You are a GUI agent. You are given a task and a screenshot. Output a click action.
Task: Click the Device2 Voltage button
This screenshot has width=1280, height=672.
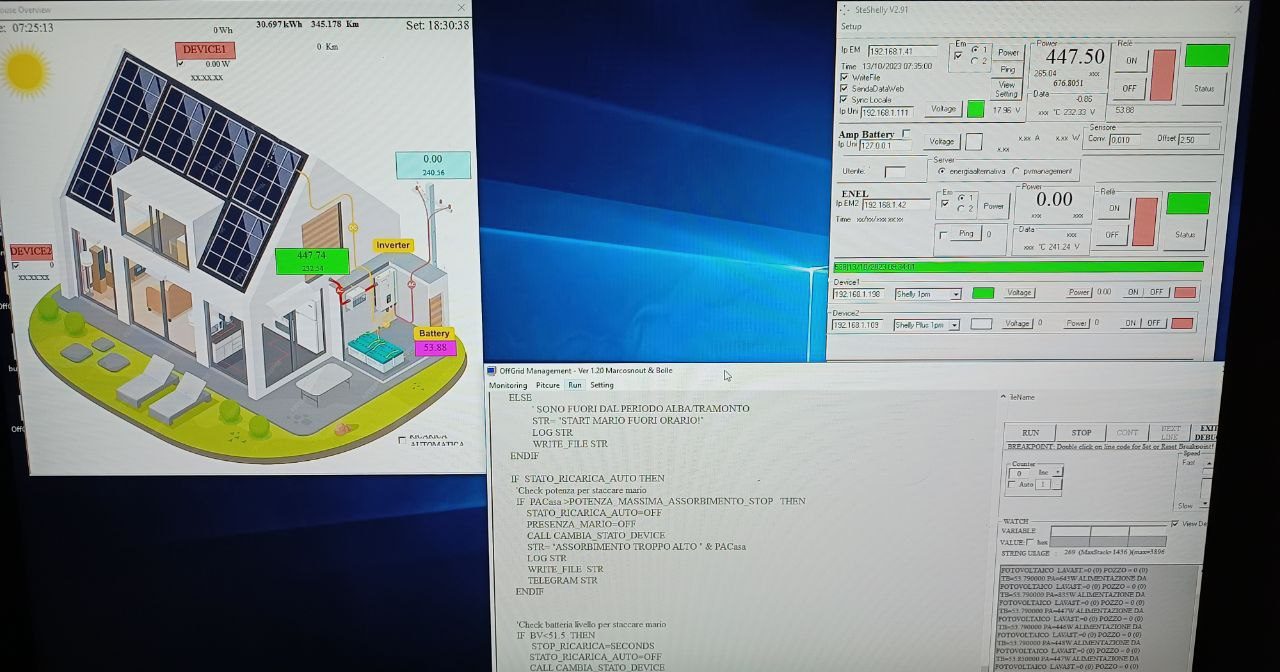(1017, 324)
